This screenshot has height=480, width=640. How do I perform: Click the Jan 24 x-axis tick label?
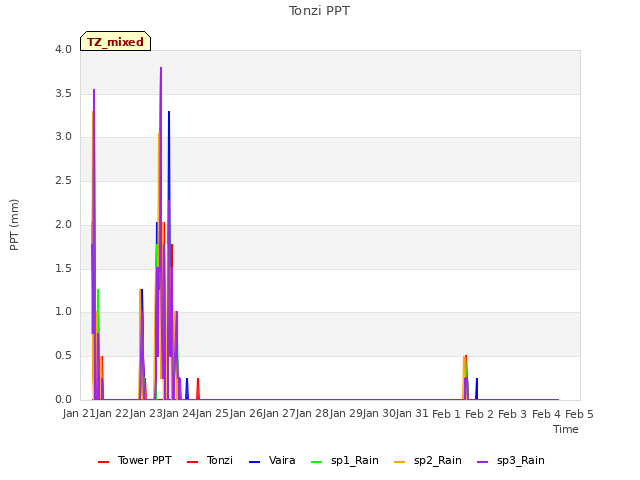pyautogui.click(x=179, y=414)
